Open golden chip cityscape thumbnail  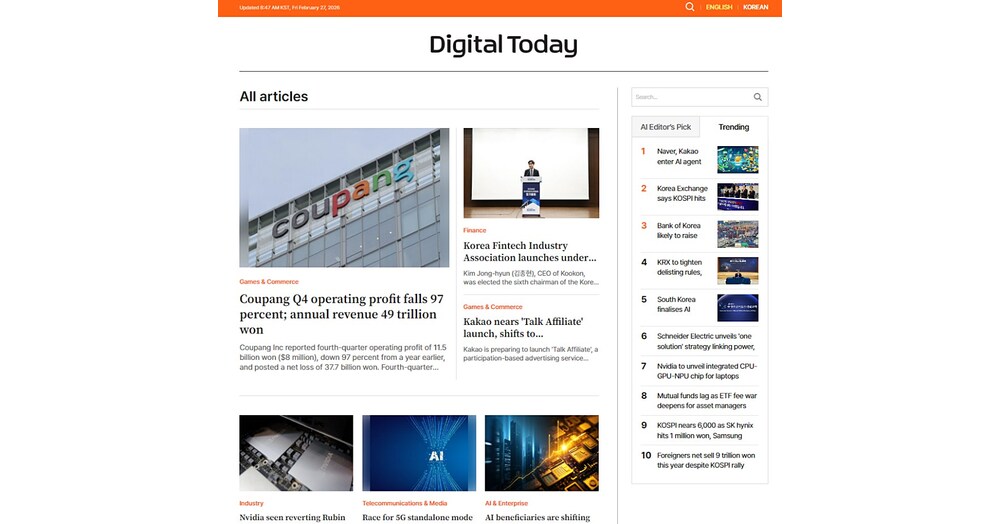click(542, 453)
